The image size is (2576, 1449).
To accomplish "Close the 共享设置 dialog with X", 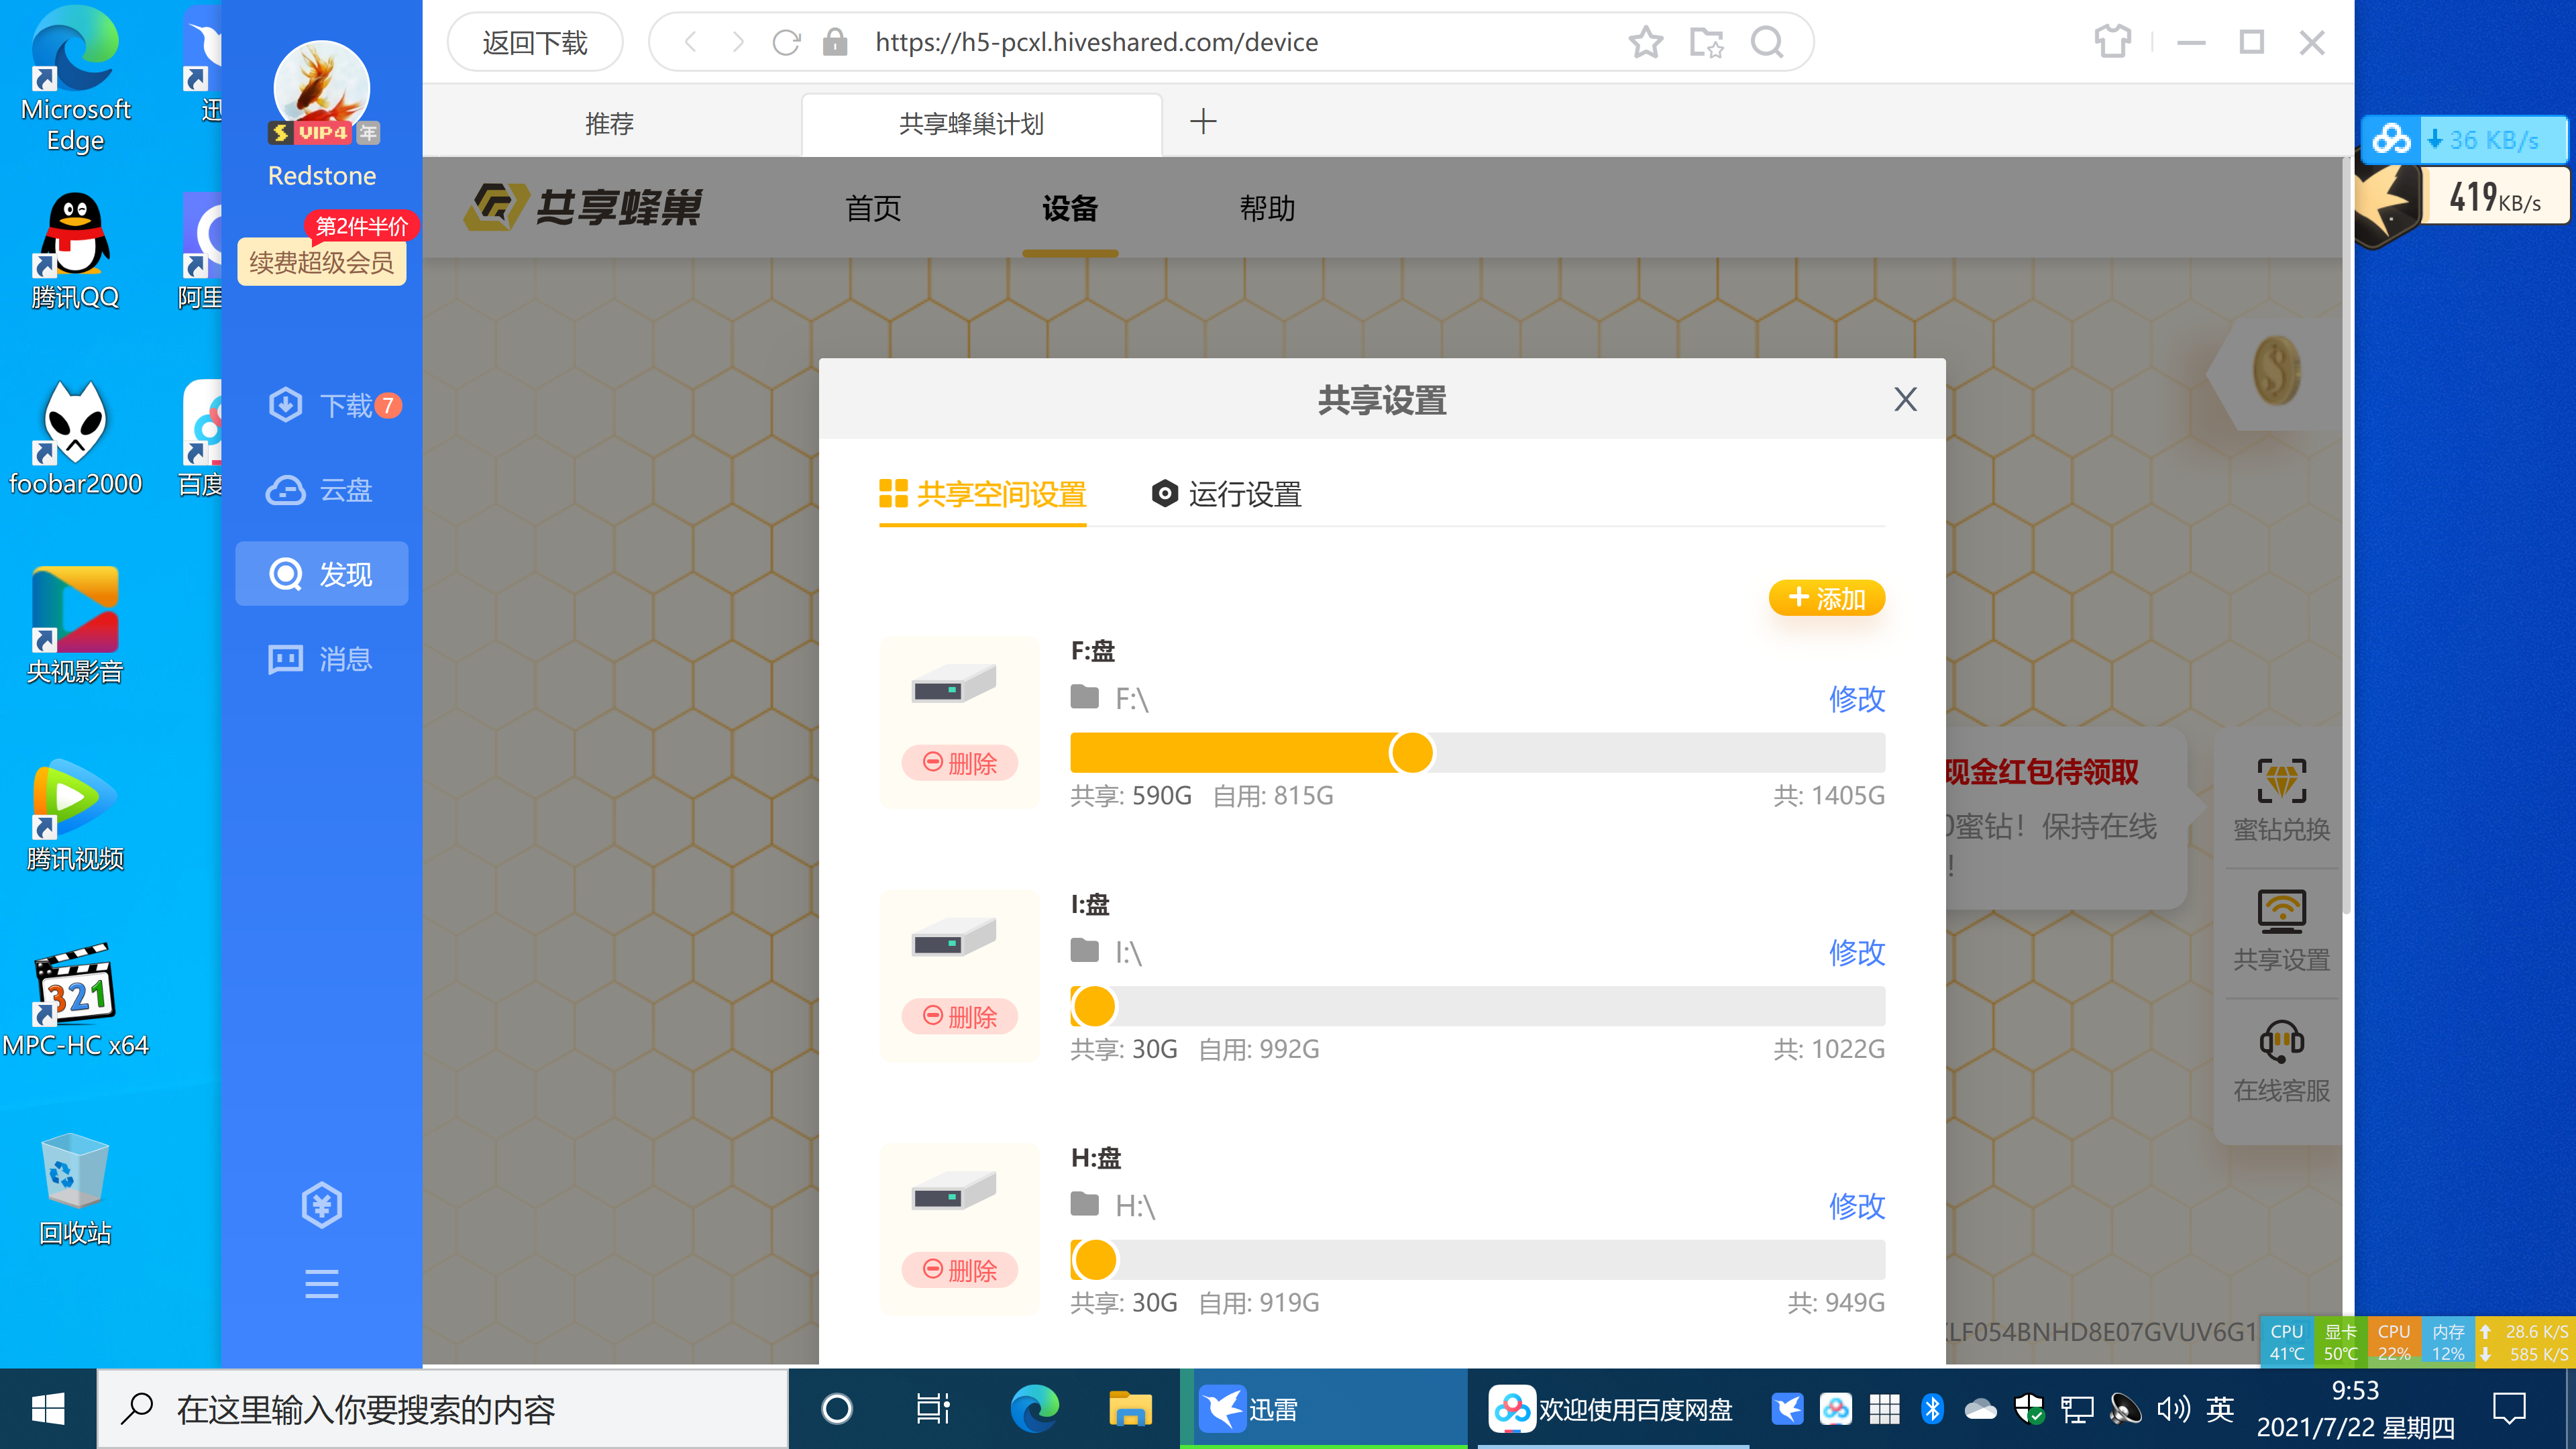I will click(1905, 399).
